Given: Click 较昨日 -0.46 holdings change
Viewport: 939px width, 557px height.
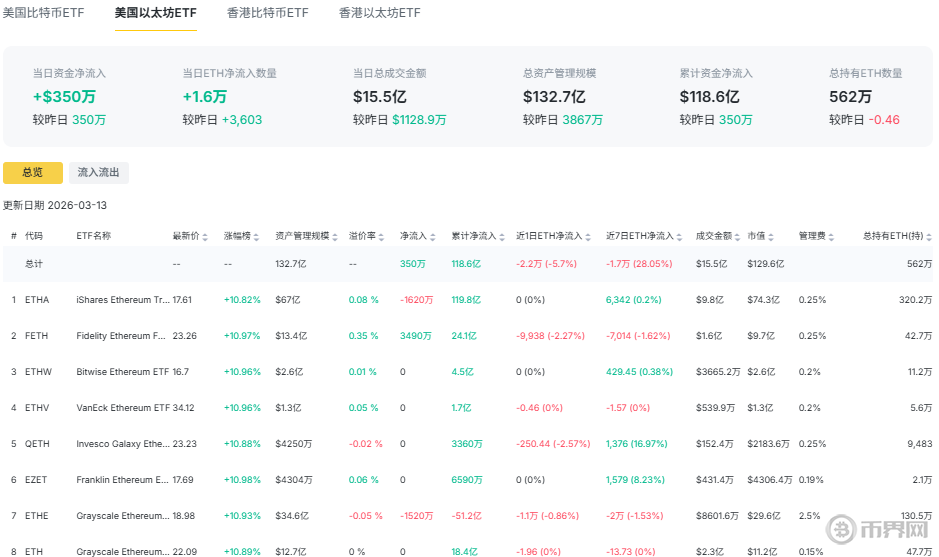Looking at the screenshot, I should (884, 120).
